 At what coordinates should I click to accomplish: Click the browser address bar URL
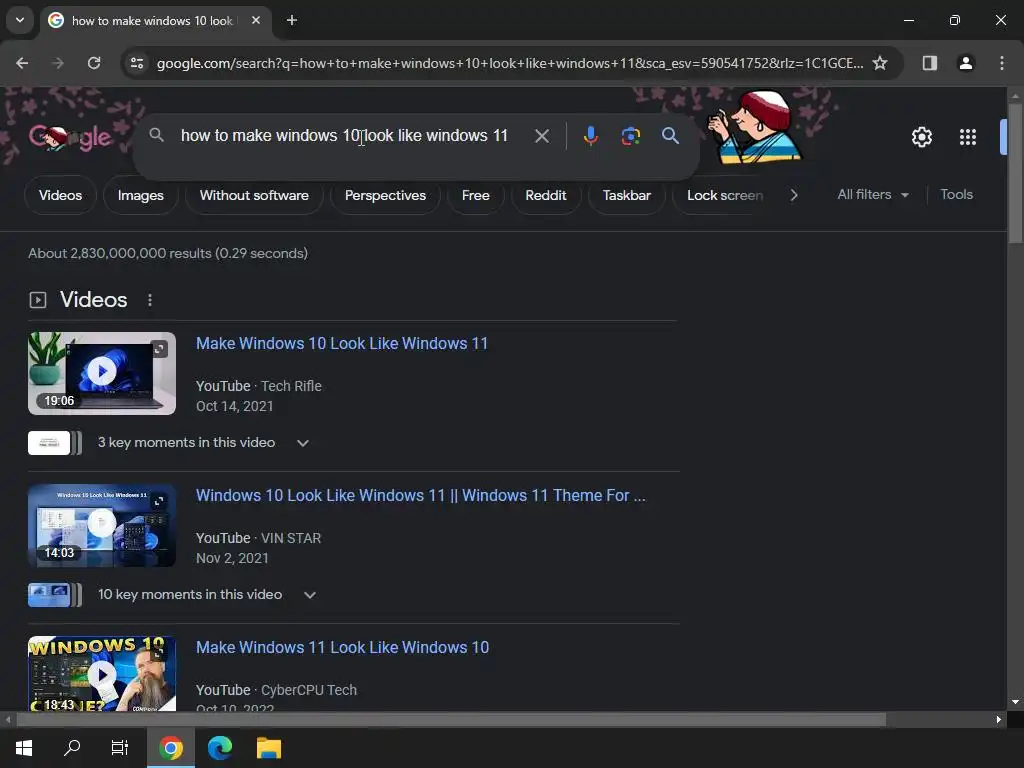click(509, 63)
